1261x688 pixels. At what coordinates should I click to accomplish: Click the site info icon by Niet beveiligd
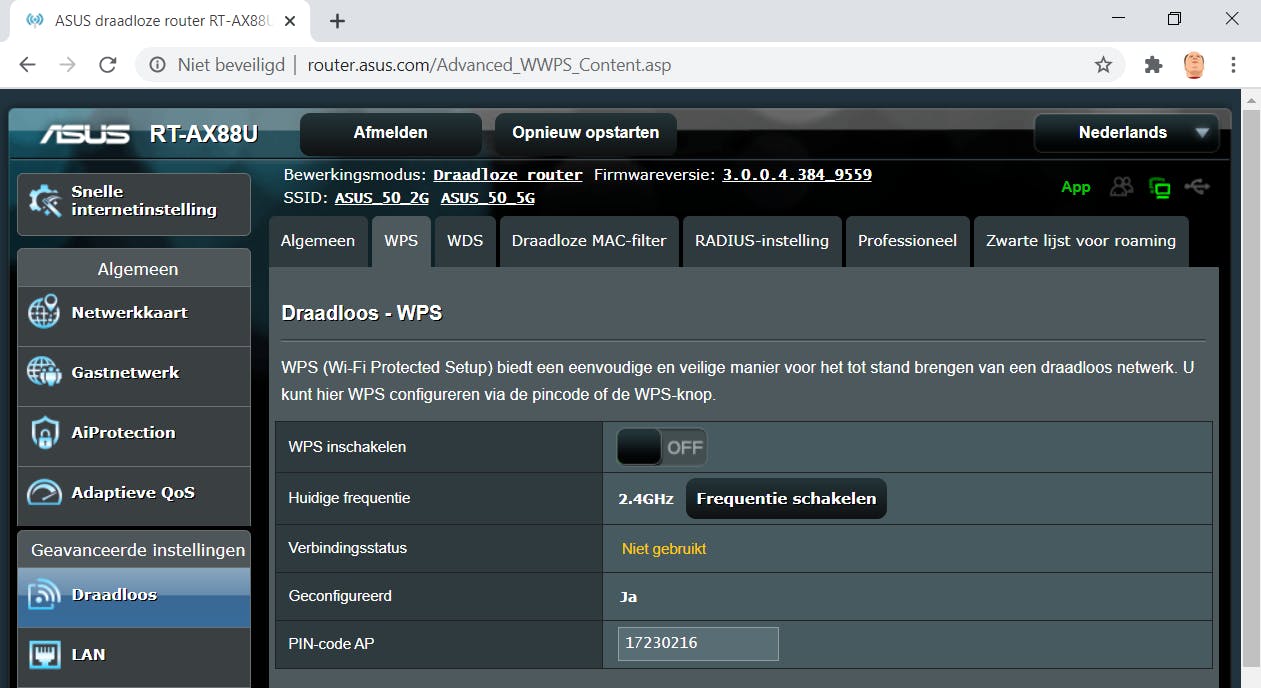coord(157,65)
